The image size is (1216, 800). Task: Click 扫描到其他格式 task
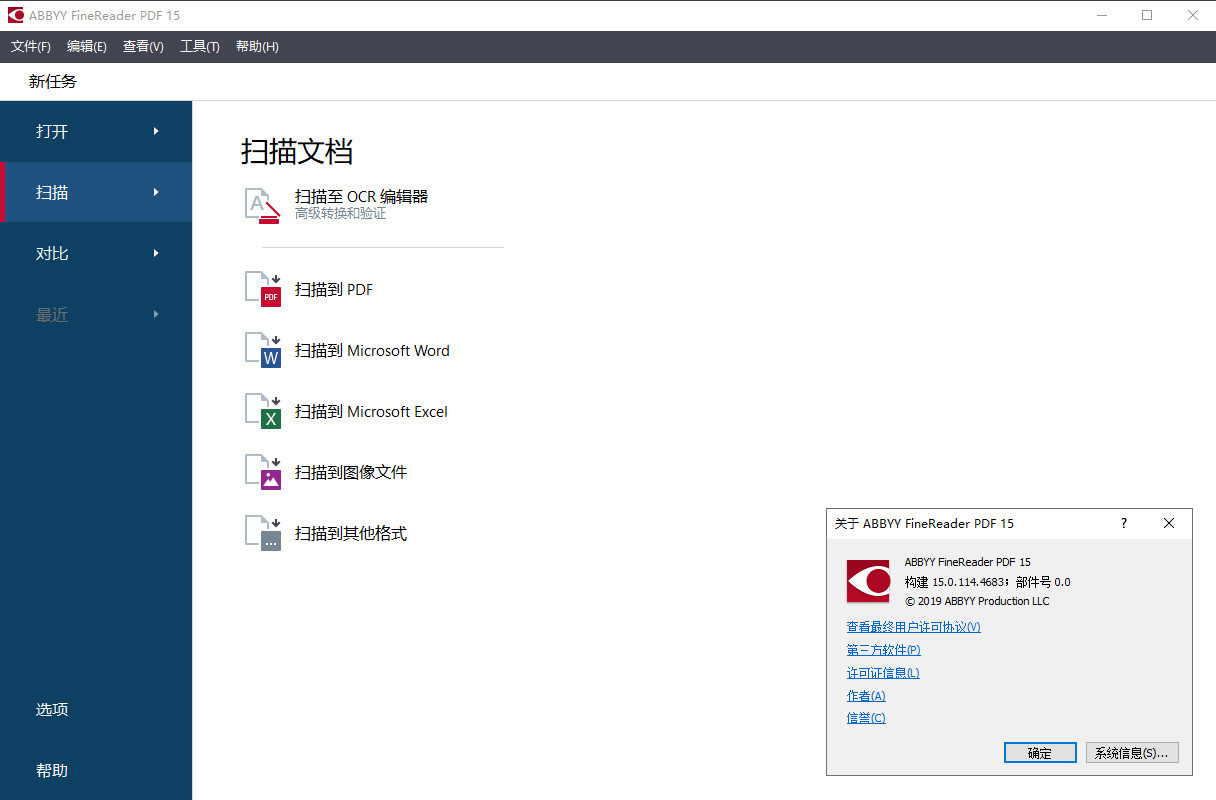point(351,533)
